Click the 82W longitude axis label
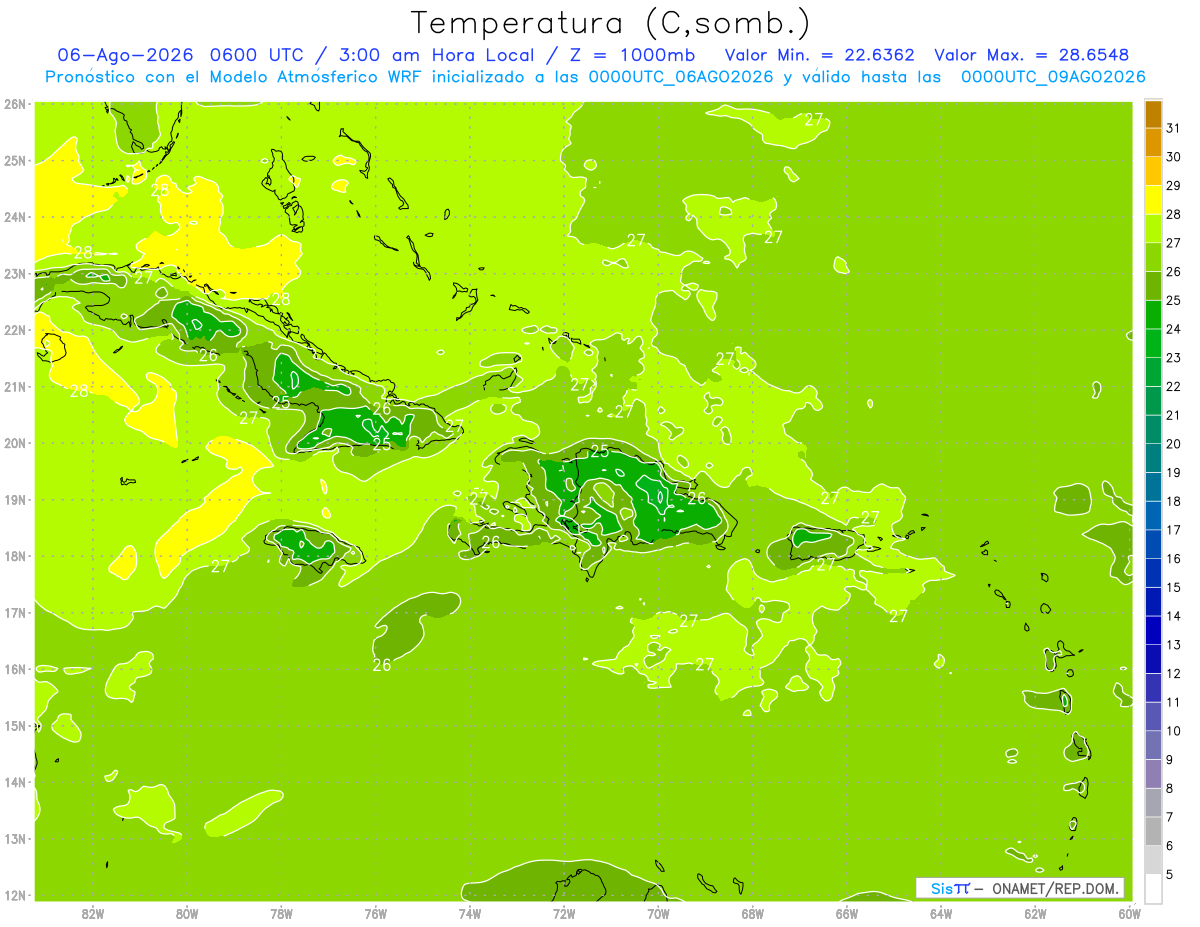The image size is (1200, 927). click(92, 913)
